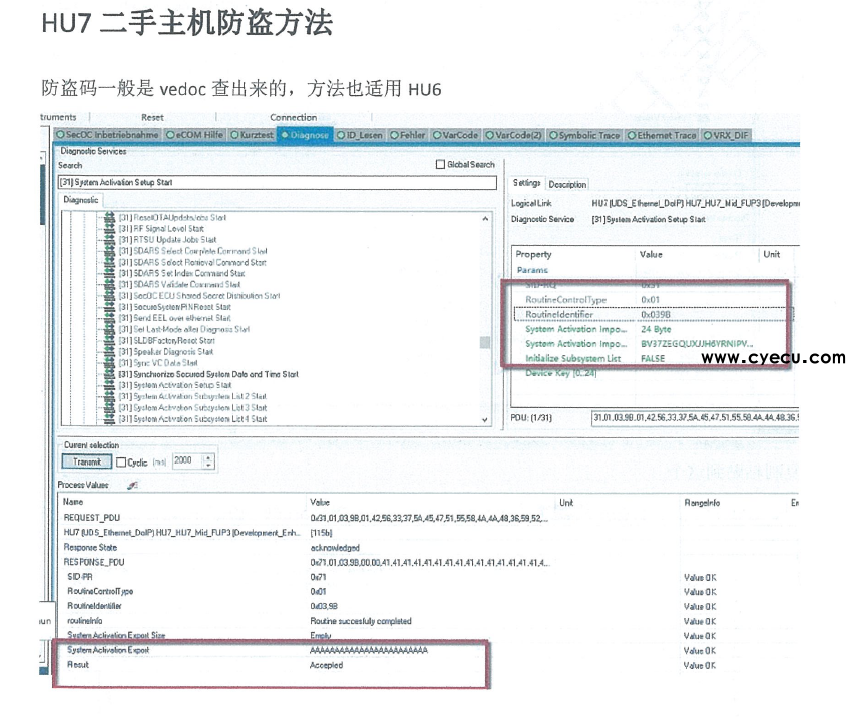Switch to the VarCode tab
Image resolution: width=846 pixels, height=718 pixels.
455,135
